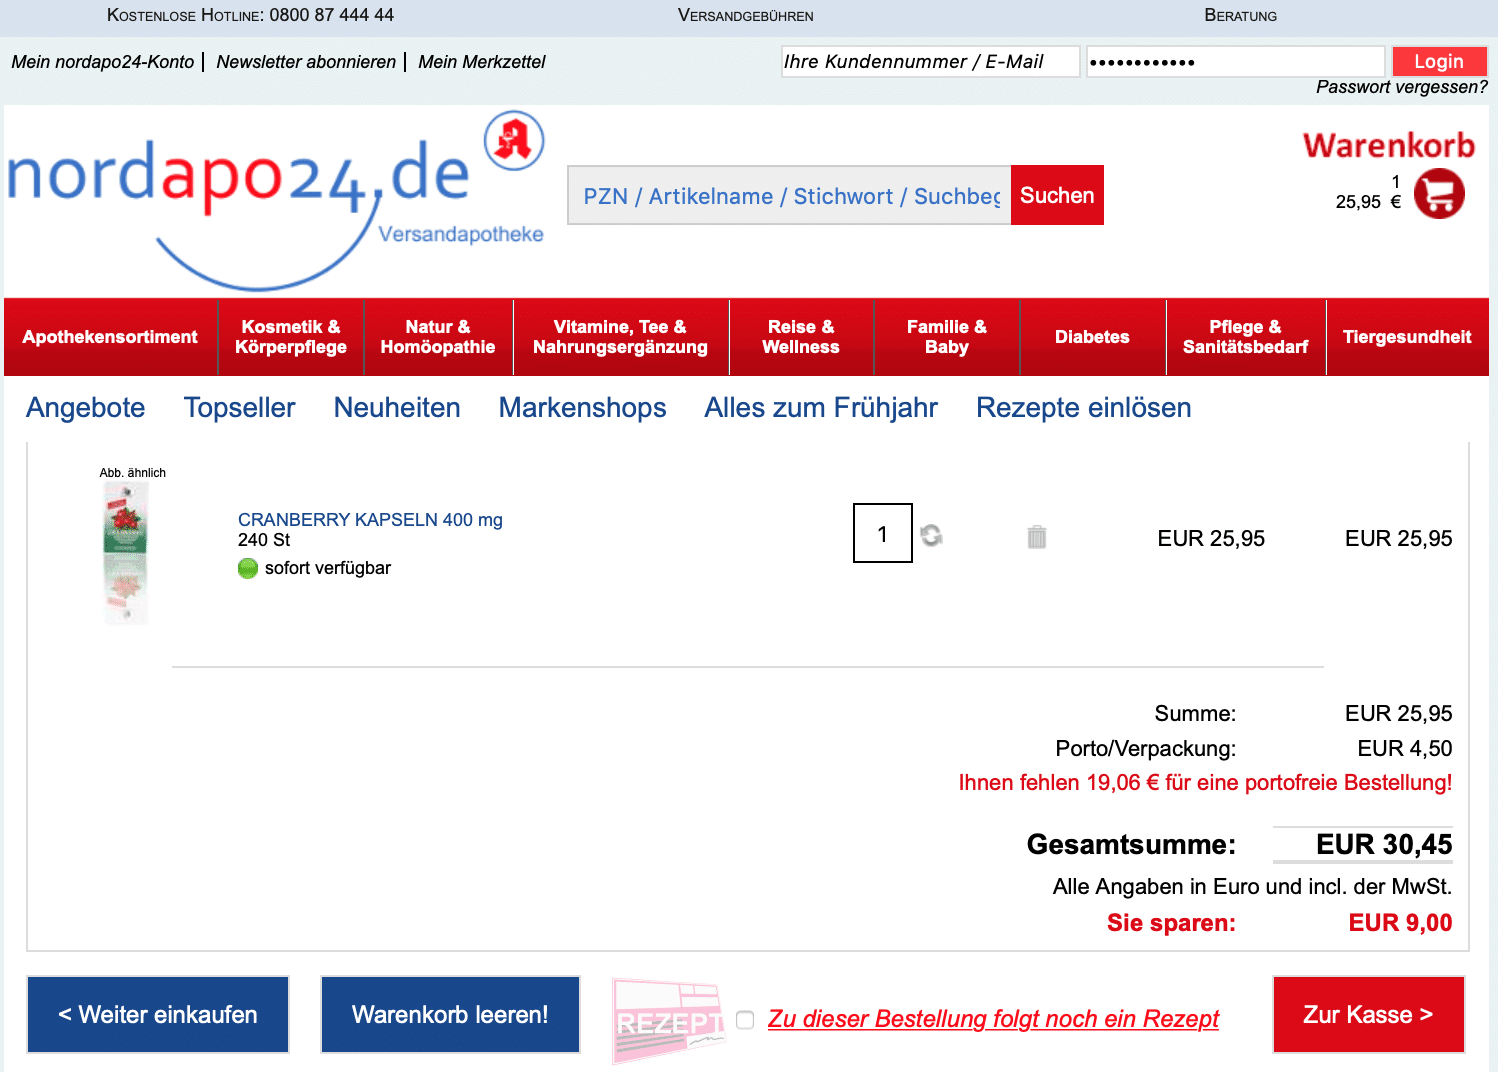Focus the PZN / Artikelname search field
Screen dimensions: 1498x1072
(789, 195)
